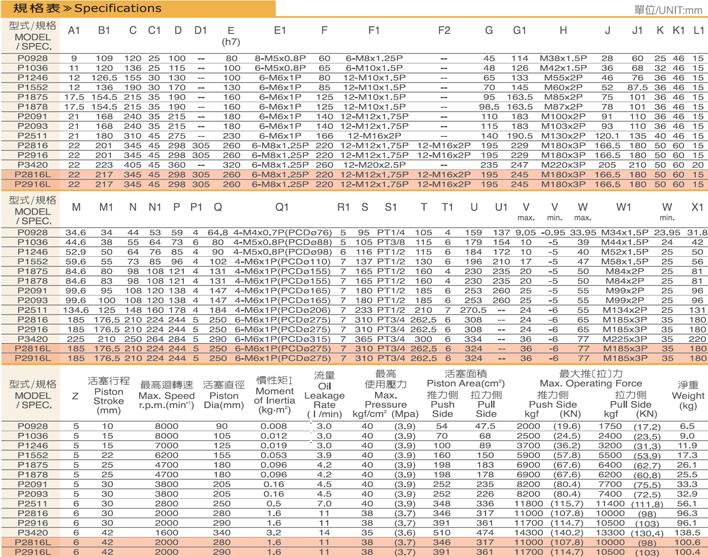Click the "Moment of Inertia" column header
This screenshot has width=708, height=557.
pos(274,395)
